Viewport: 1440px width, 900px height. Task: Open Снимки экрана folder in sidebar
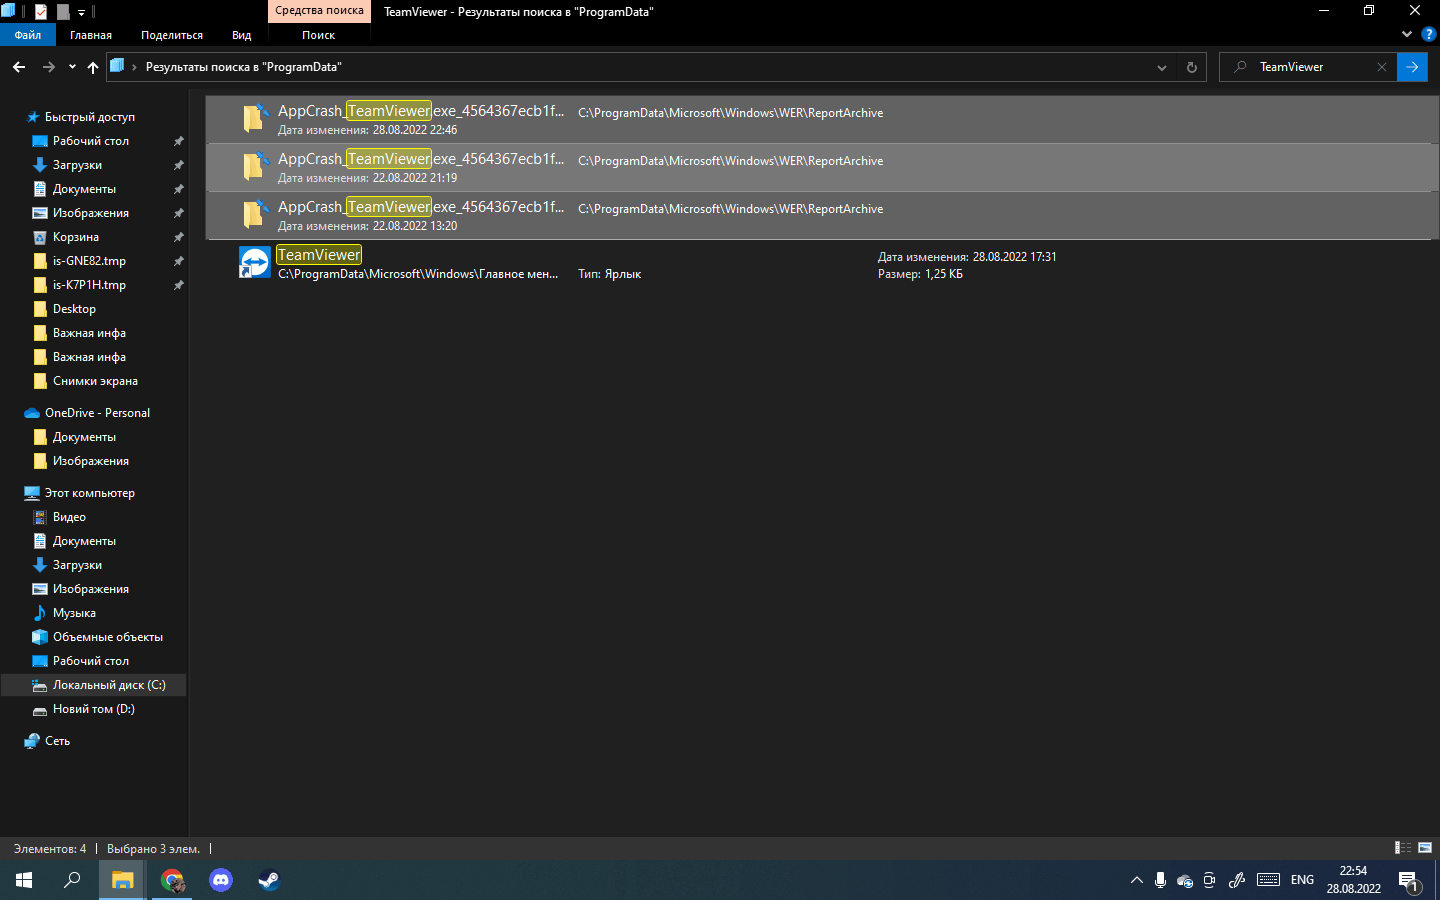click(95, 381)
